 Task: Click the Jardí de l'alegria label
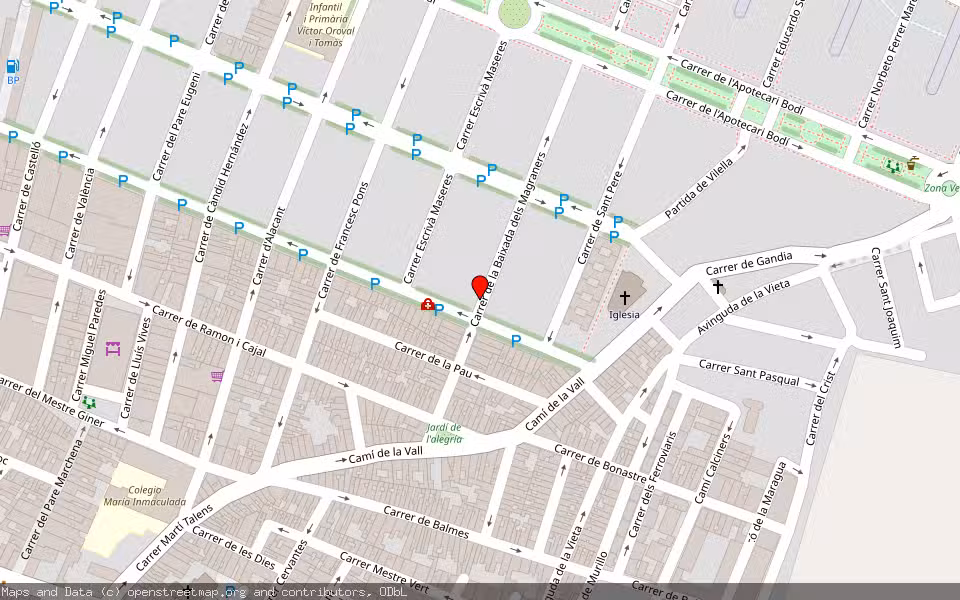click(x=443, y=434)
